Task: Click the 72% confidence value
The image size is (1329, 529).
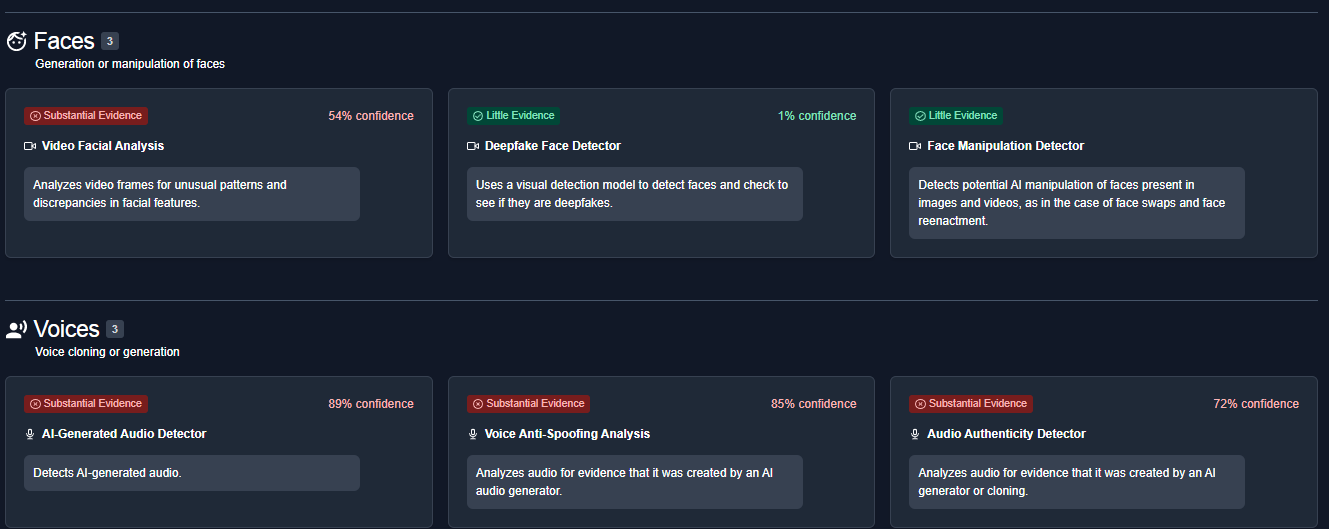Action: pyautogui.click(x=1256, y=404)
